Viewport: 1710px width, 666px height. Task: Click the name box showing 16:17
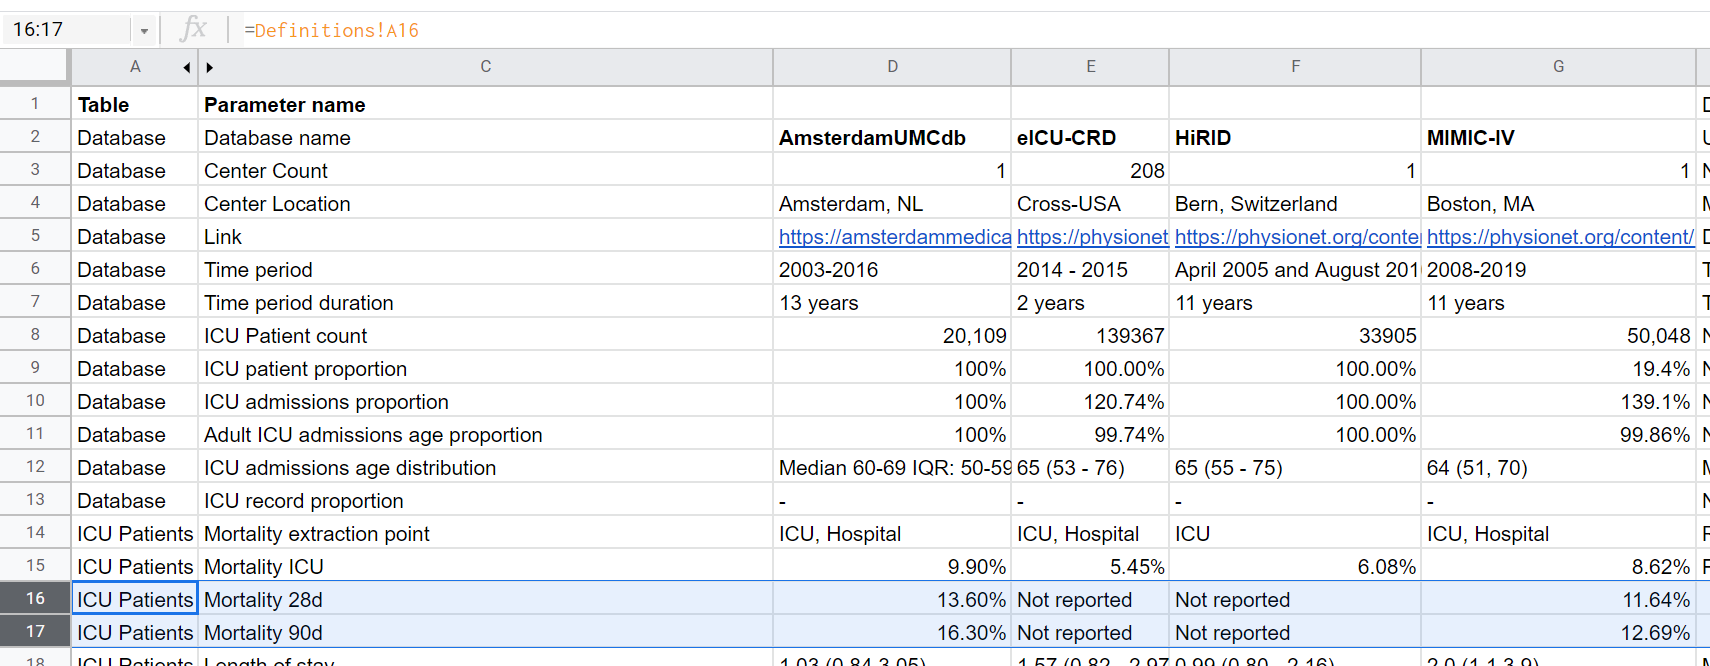[x=67, y=30]
